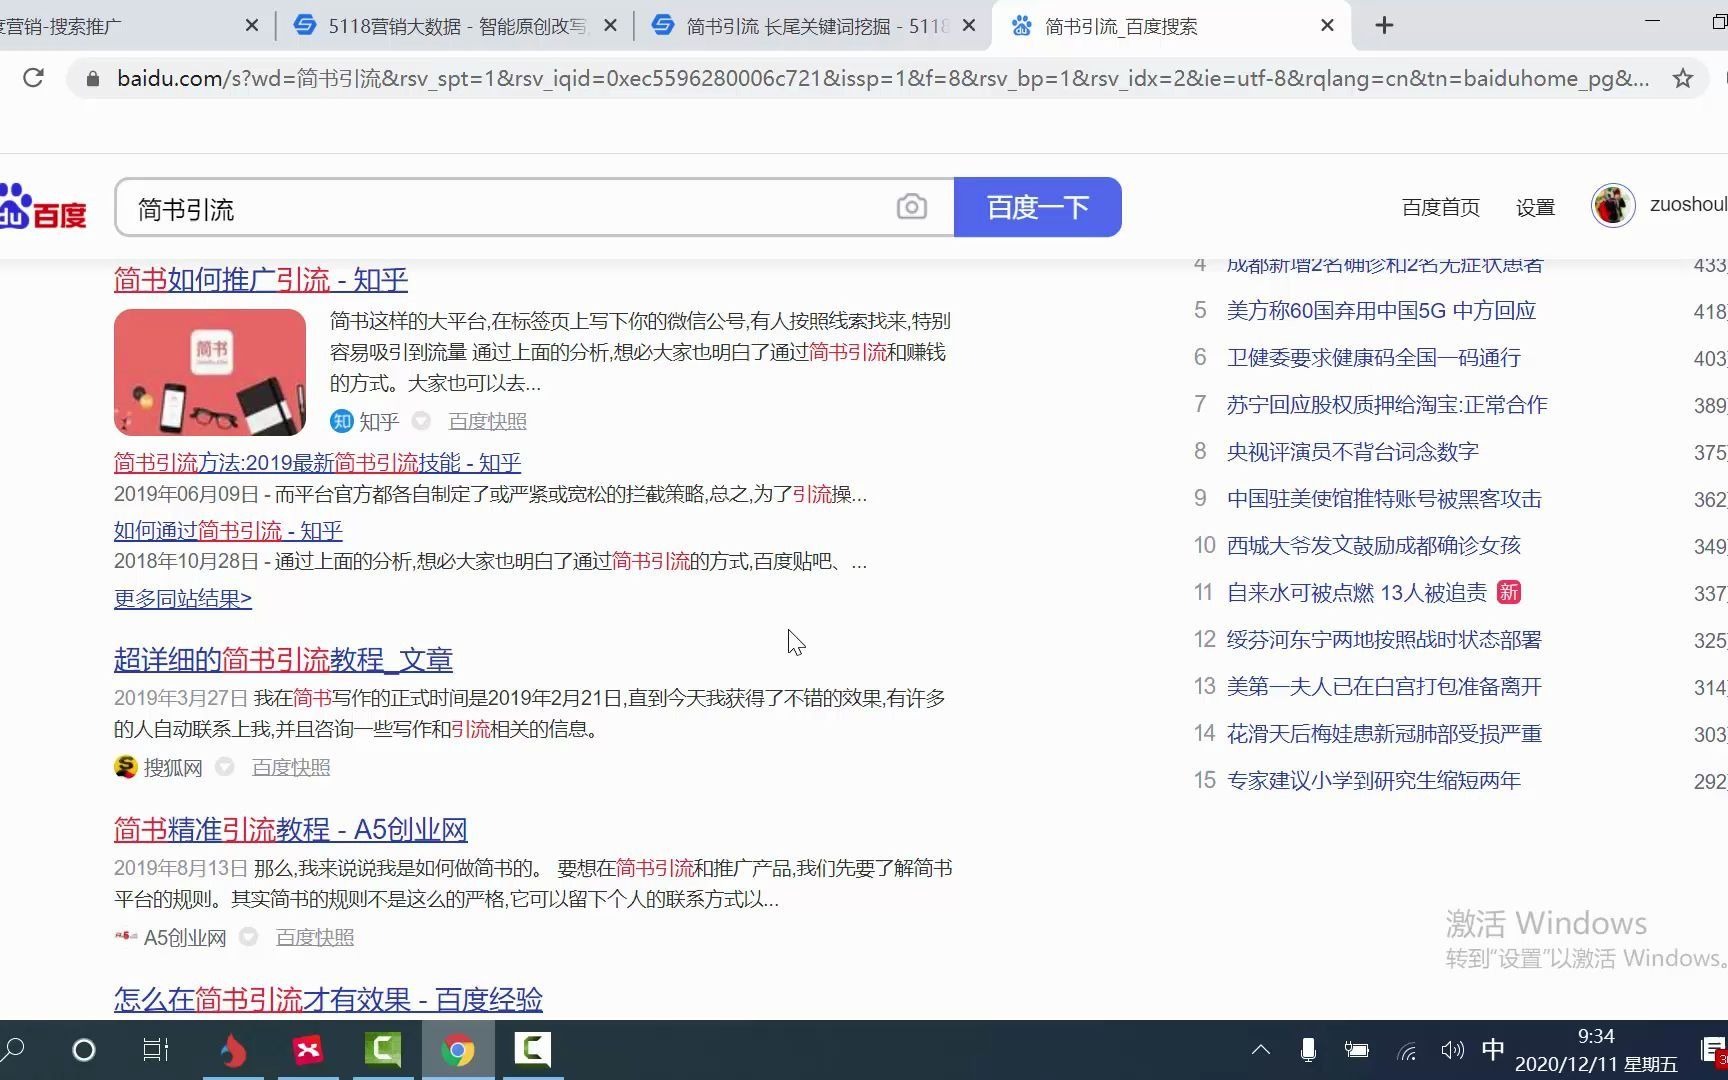The height and width of the screenshot is (1080, 1728).
Task: Open 百度首页 link
Action: [1440, 207]
